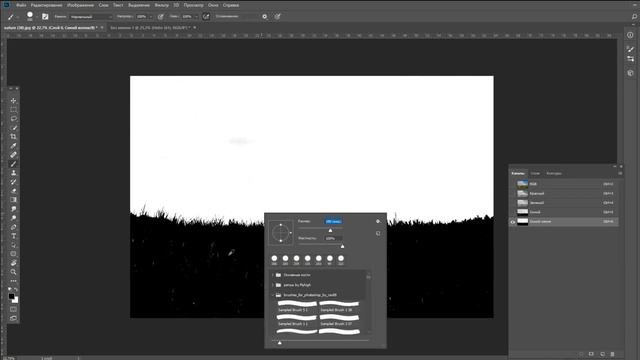The image size is (640, 360).
Task: Select the Move tool
Action: pos(13,100)
